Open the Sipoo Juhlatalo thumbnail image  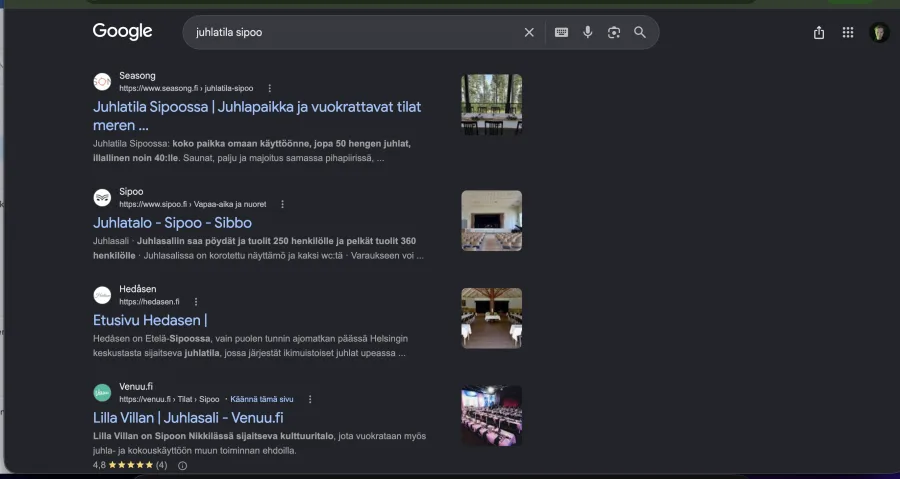click(x=492, y=221)
